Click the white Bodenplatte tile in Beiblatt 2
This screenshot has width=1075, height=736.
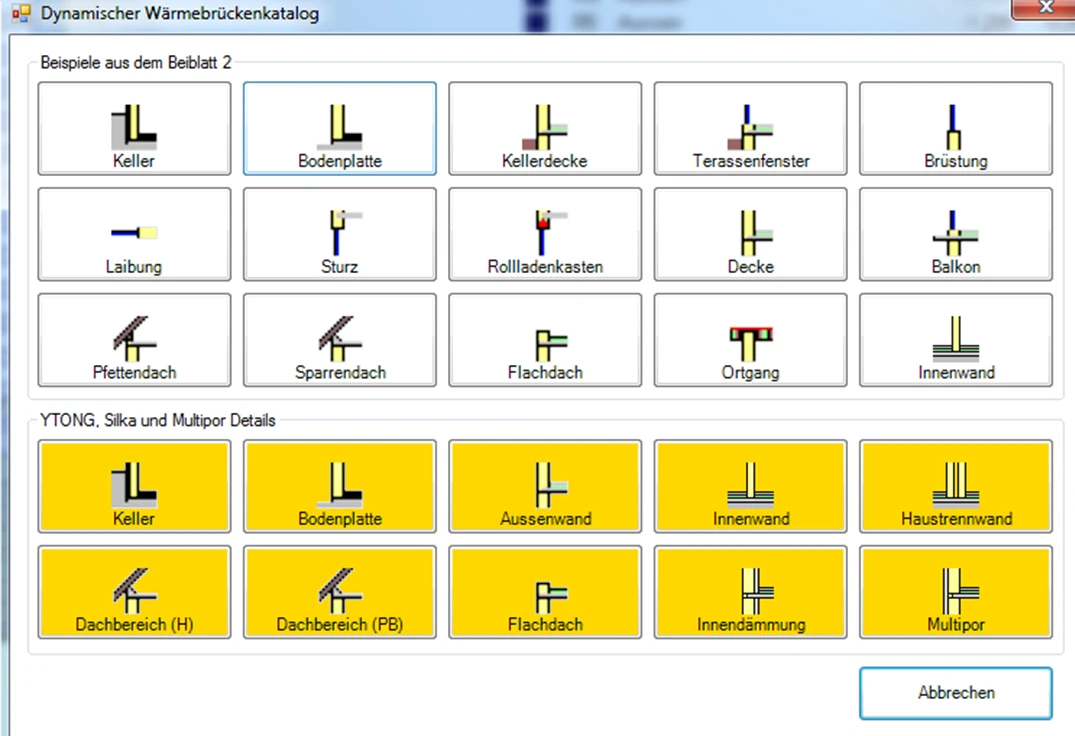[340, 129]
